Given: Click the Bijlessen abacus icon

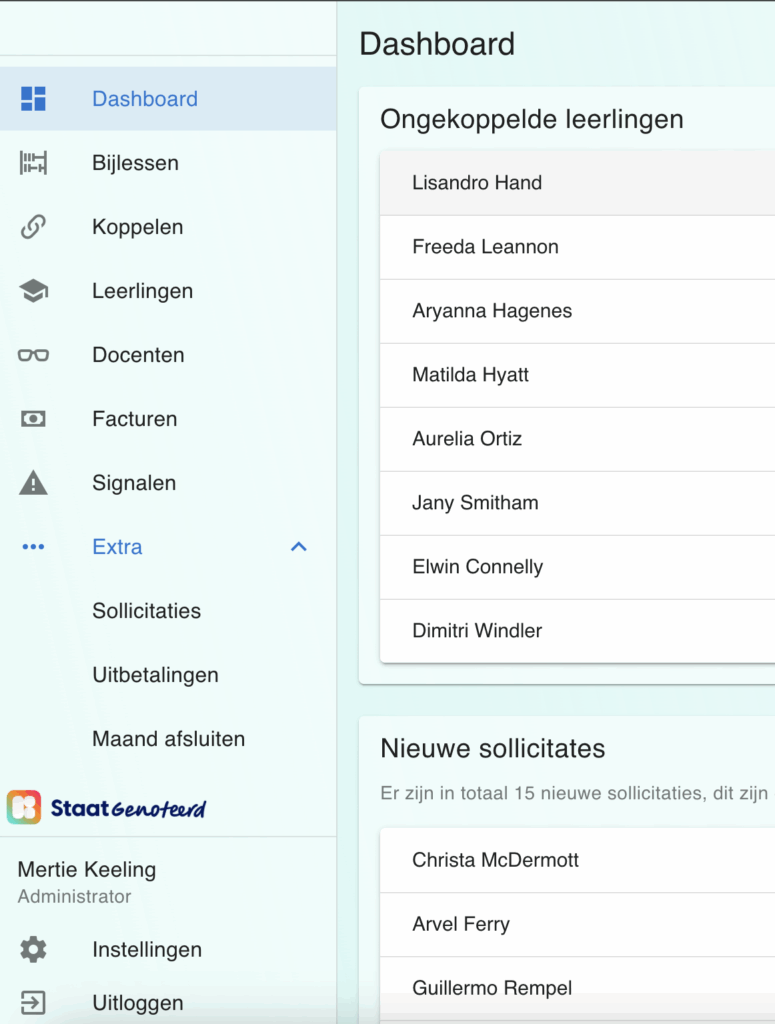Looking at the screenshot, I should pos(33,163).
